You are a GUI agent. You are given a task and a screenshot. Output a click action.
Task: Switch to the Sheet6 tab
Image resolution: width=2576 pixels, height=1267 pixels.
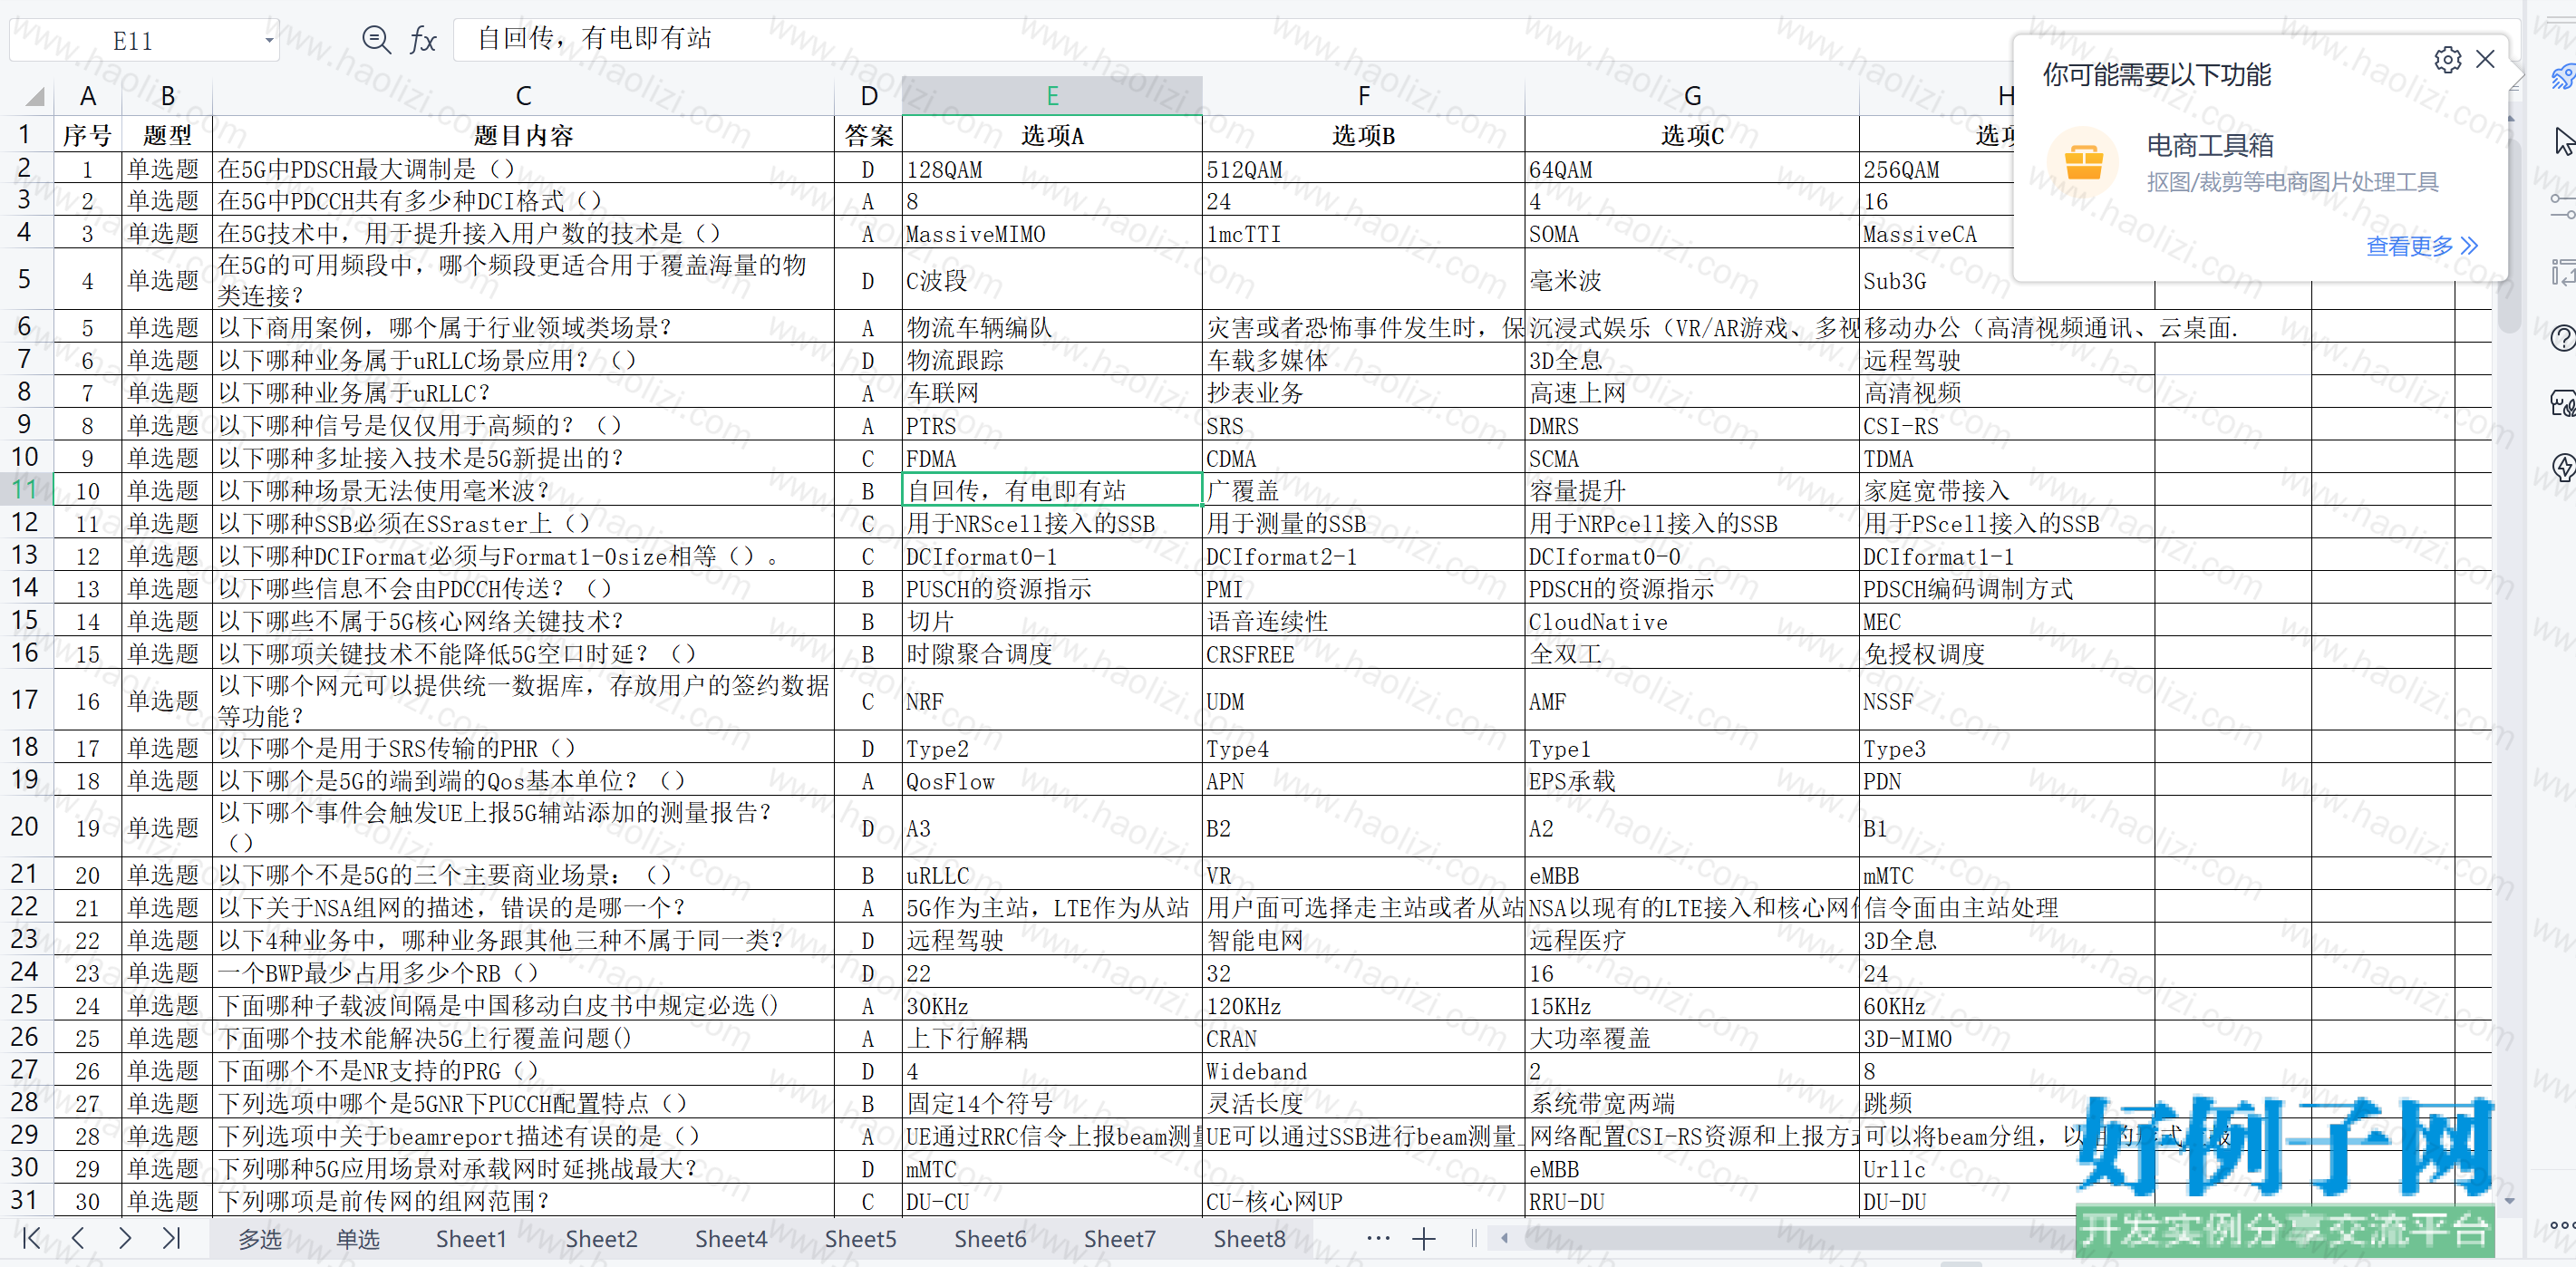point(990,1239)
